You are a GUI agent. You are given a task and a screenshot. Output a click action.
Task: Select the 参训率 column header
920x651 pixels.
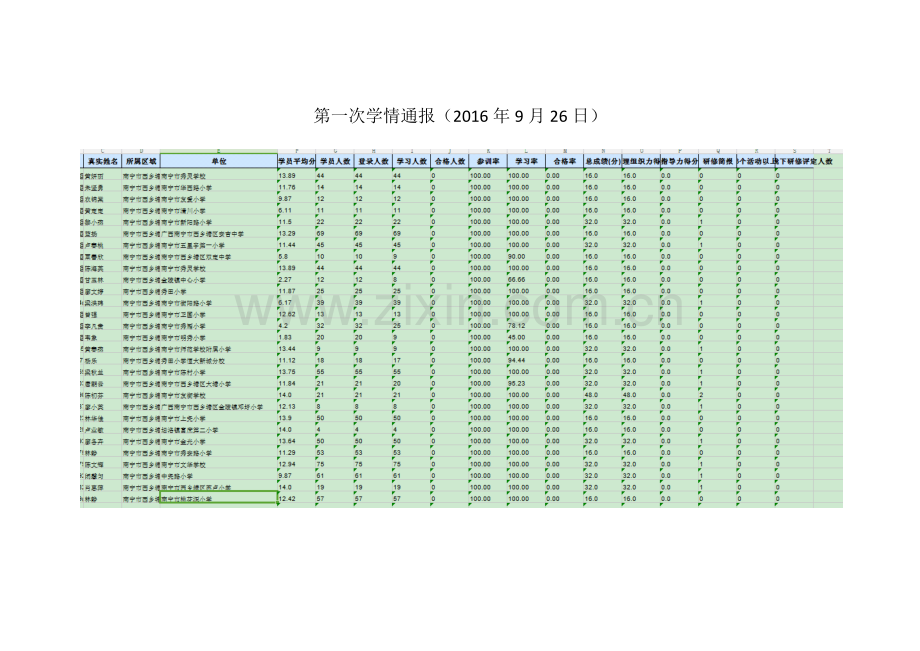[x=488, y=161]
